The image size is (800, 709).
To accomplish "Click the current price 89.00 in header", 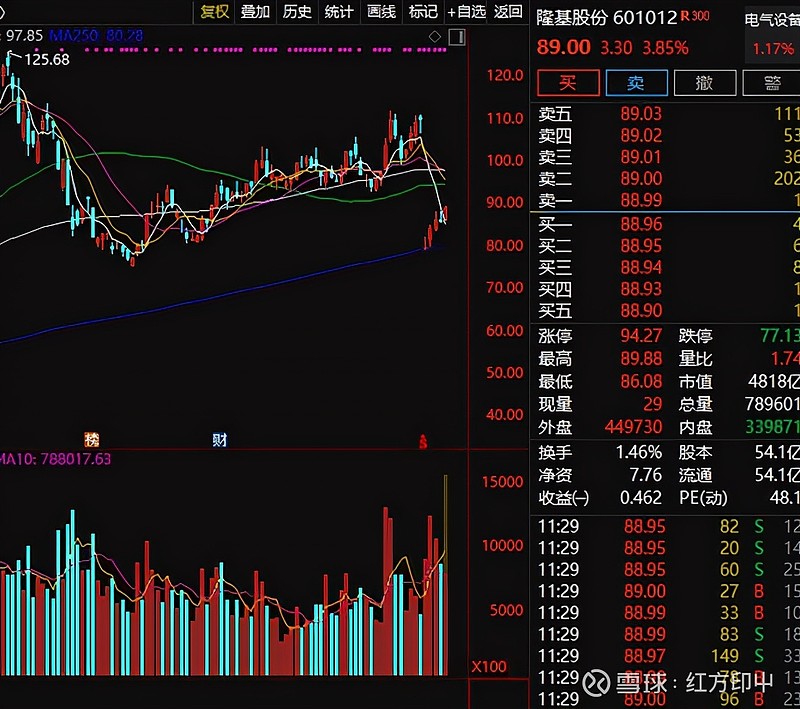I will (563, 47).
